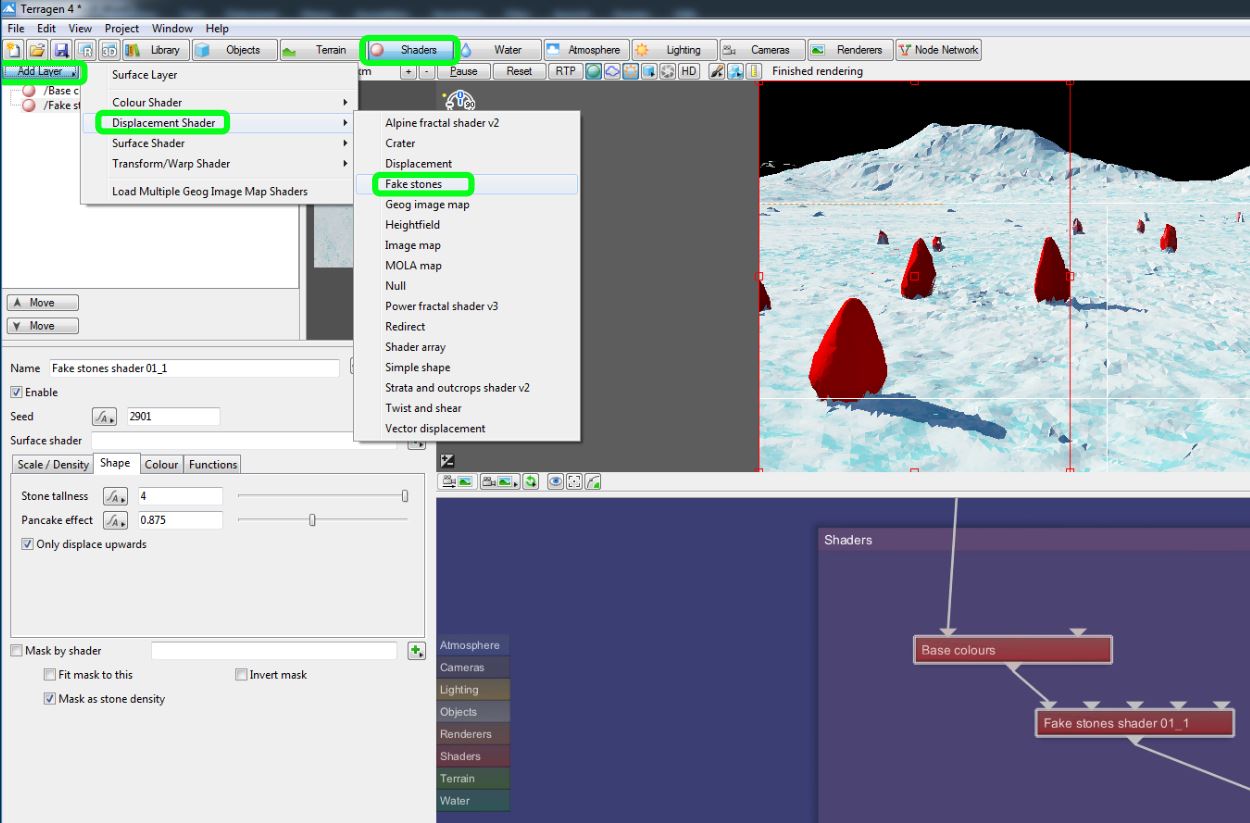Enable the Mask by shader checkbox

click(x=16, y=651)
